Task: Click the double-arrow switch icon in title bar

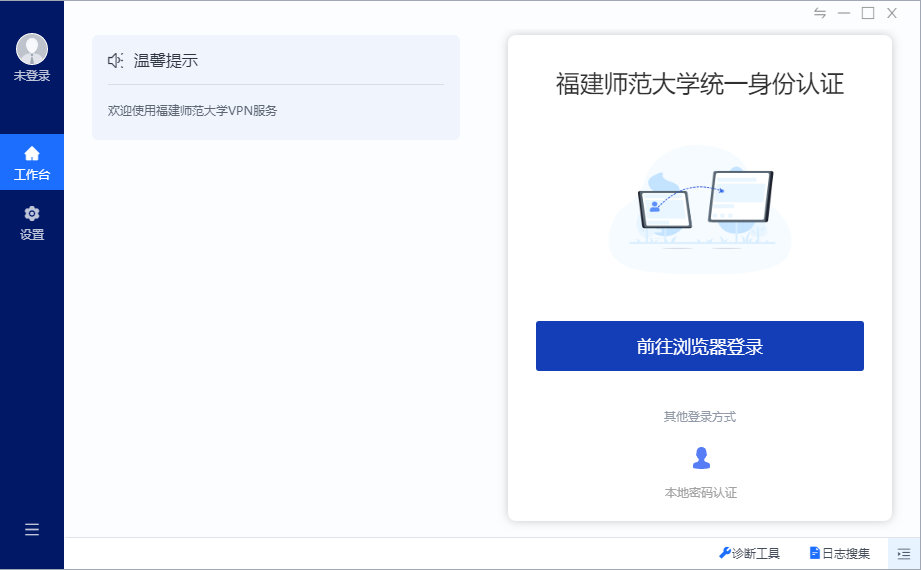Action: 820,13
